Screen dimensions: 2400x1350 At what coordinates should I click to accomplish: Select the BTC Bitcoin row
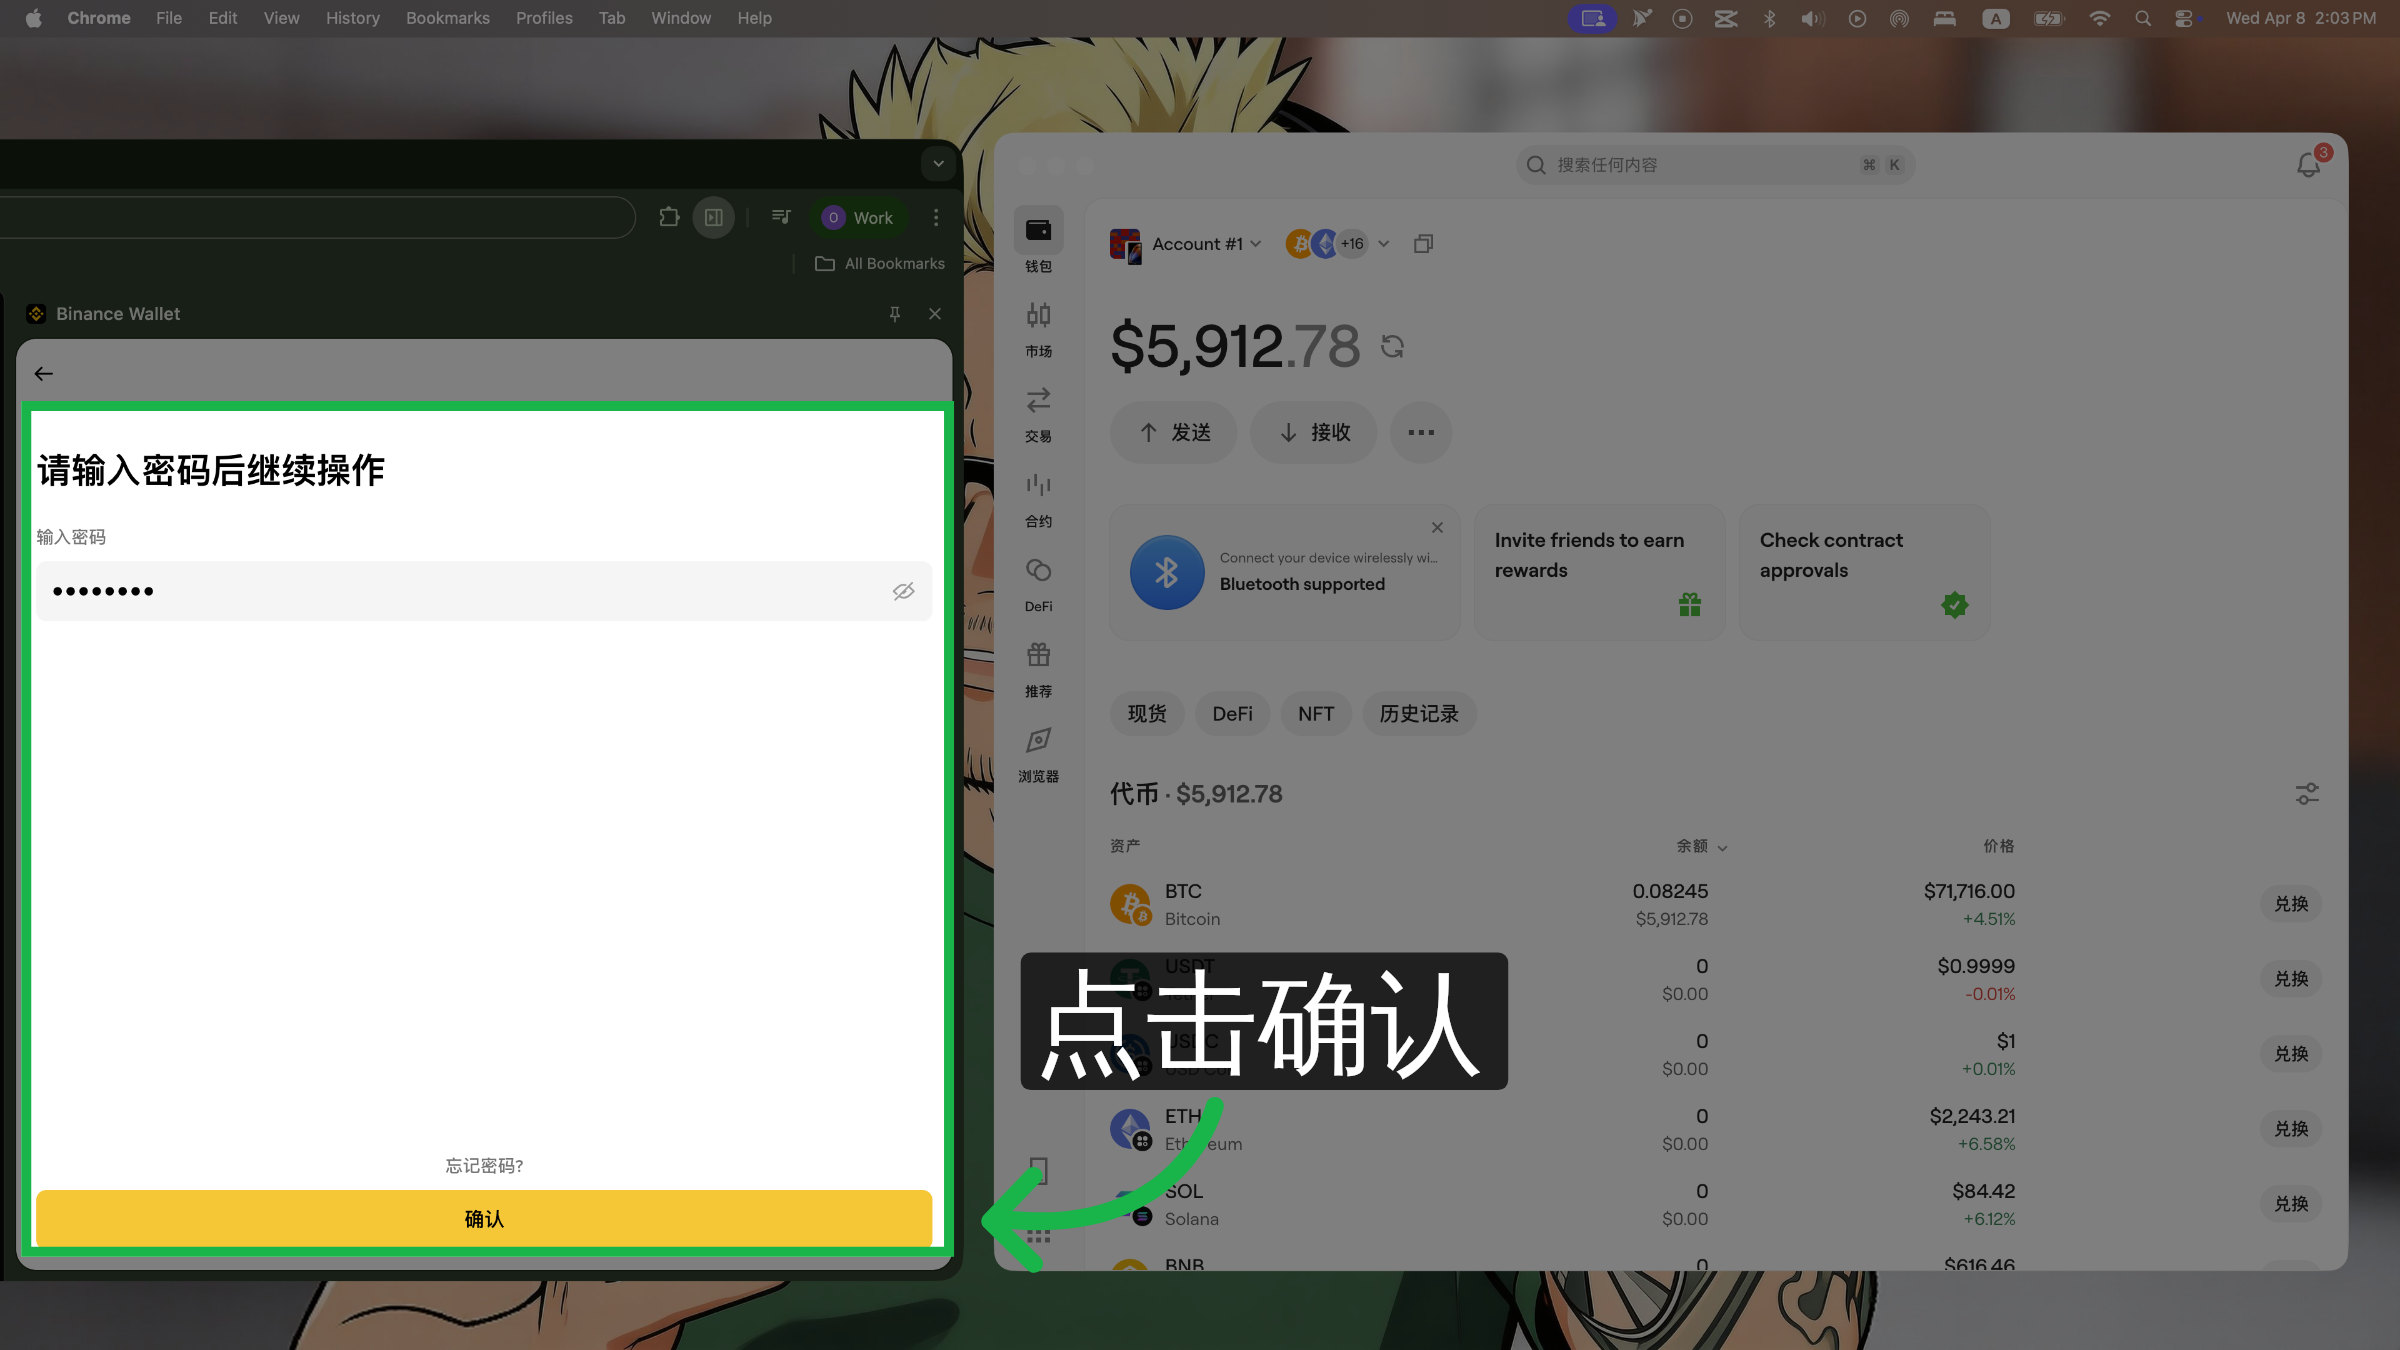[x=1715, y=904]
